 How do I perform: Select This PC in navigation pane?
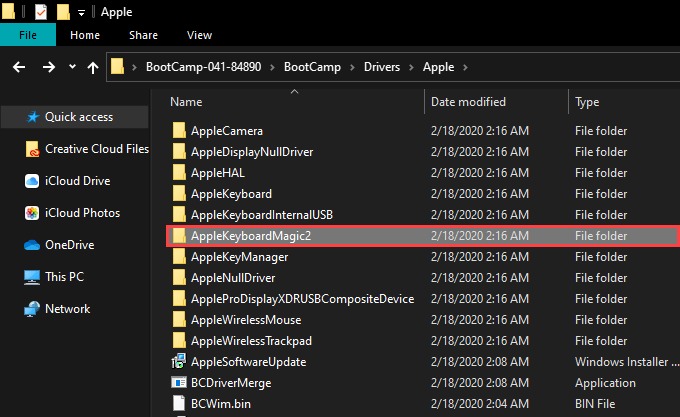65,276
